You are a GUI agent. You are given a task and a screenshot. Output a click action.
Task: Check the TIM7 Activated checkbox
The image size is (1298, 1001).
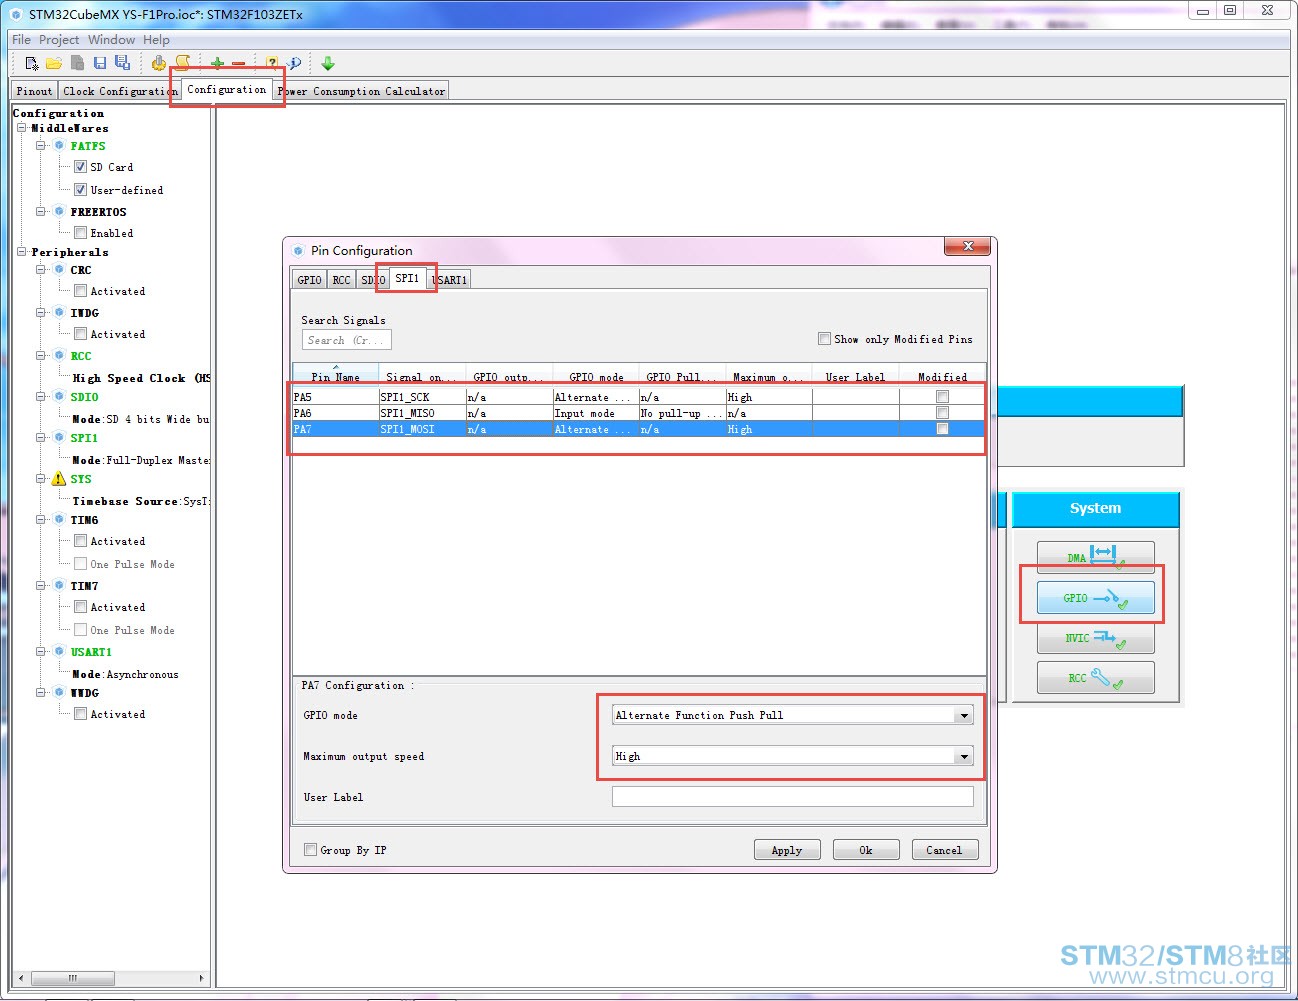(80, 607)
